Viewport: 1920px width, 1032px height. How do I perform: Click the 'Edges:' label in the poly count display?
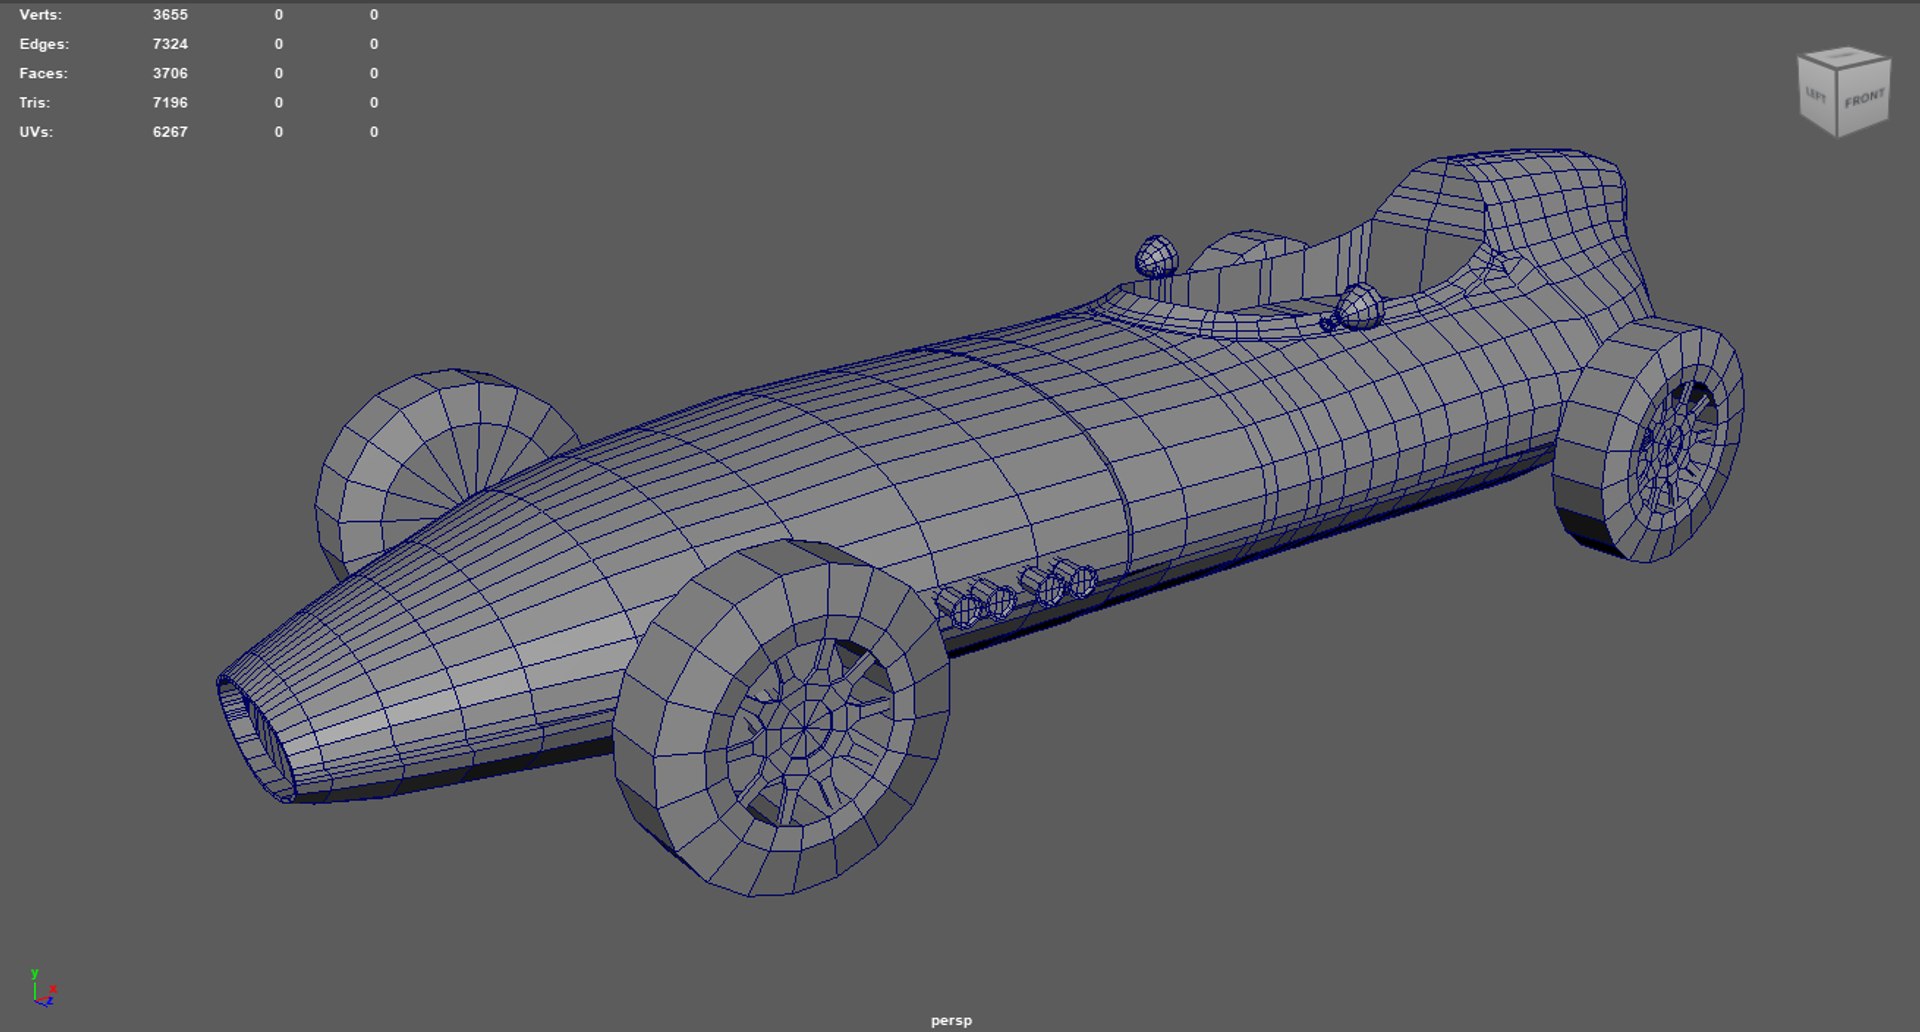click(44, 44)
